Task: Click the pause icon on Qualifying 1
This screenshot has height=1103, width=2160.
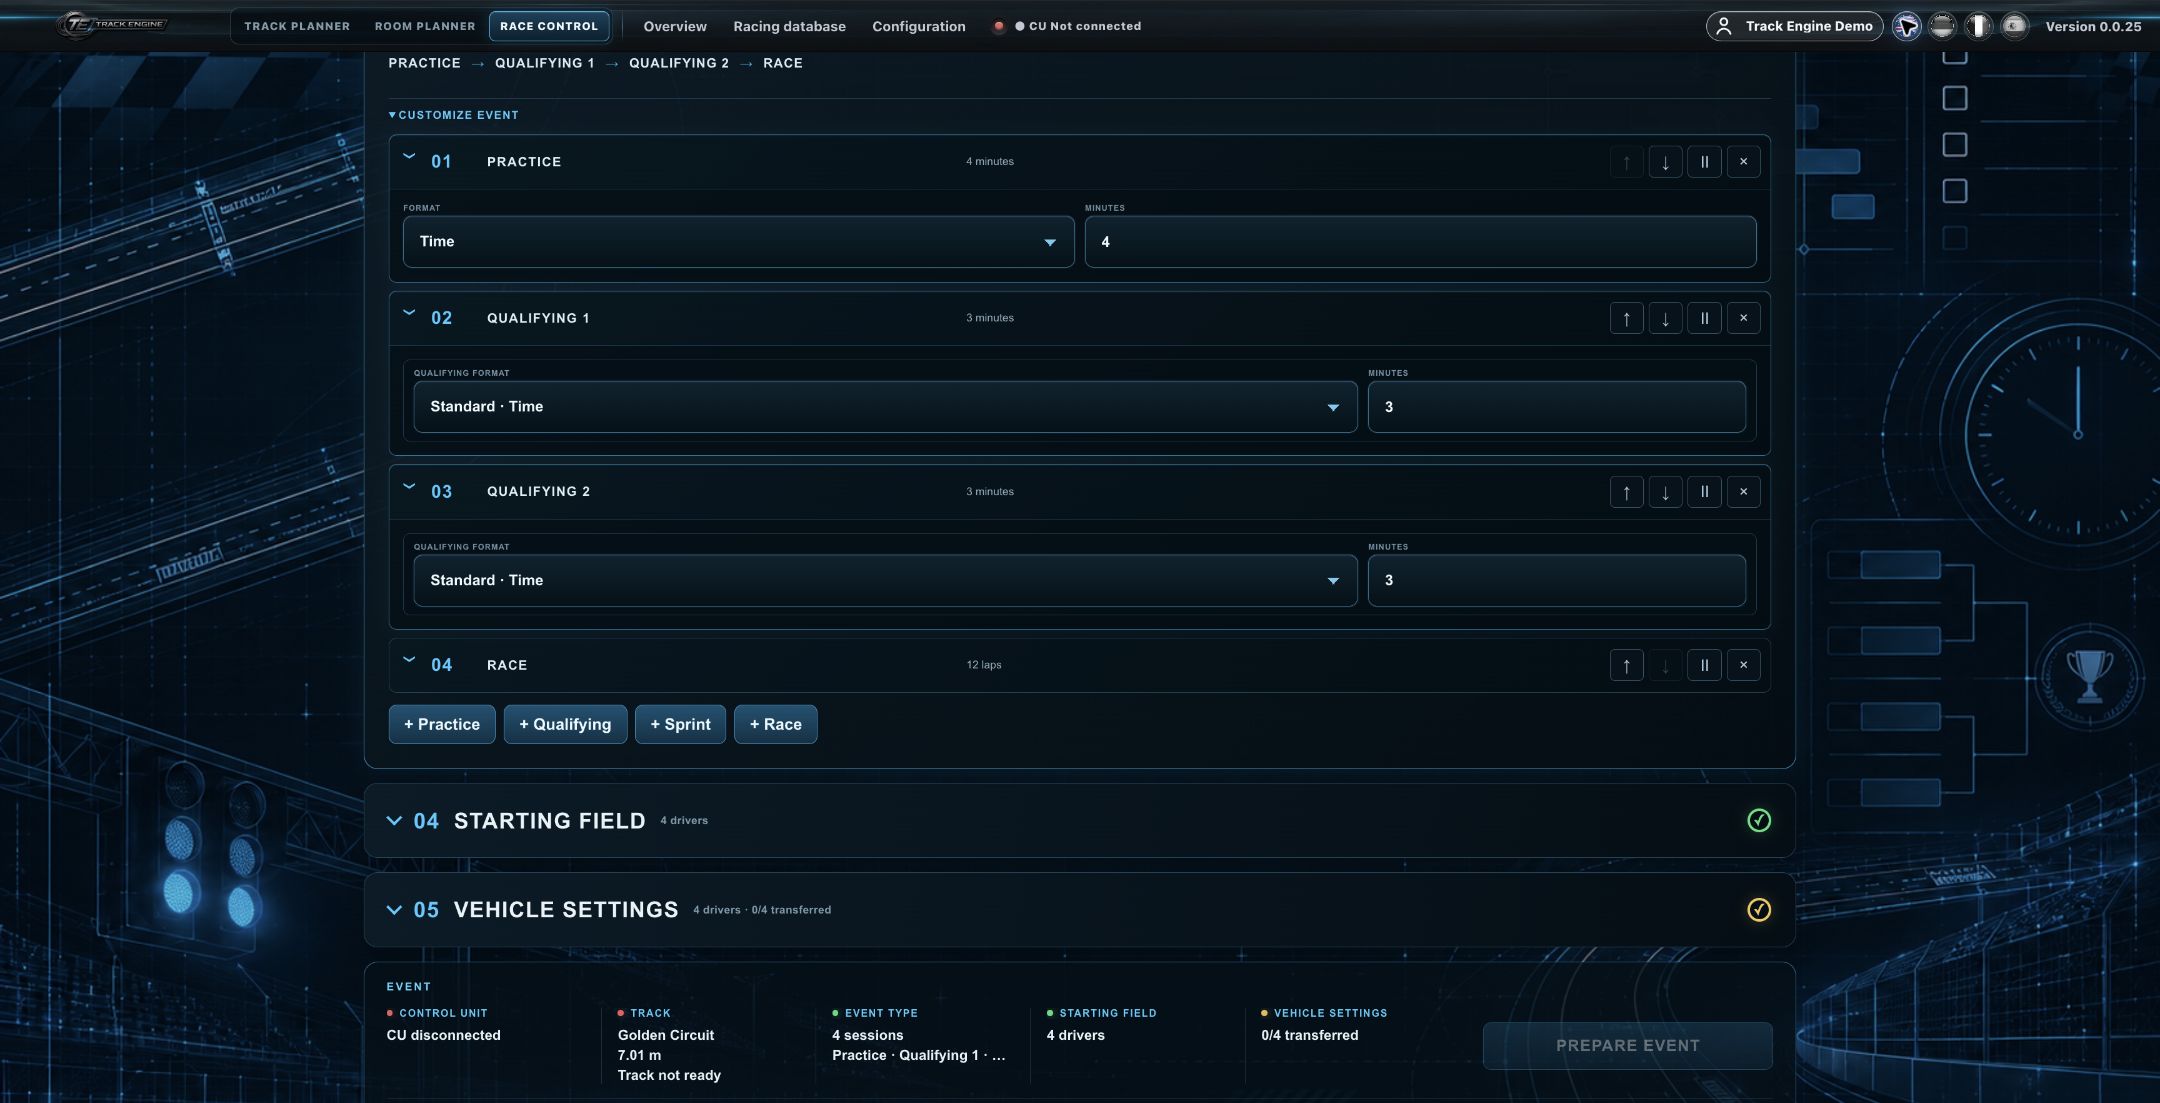Action: click(1704, 318)
